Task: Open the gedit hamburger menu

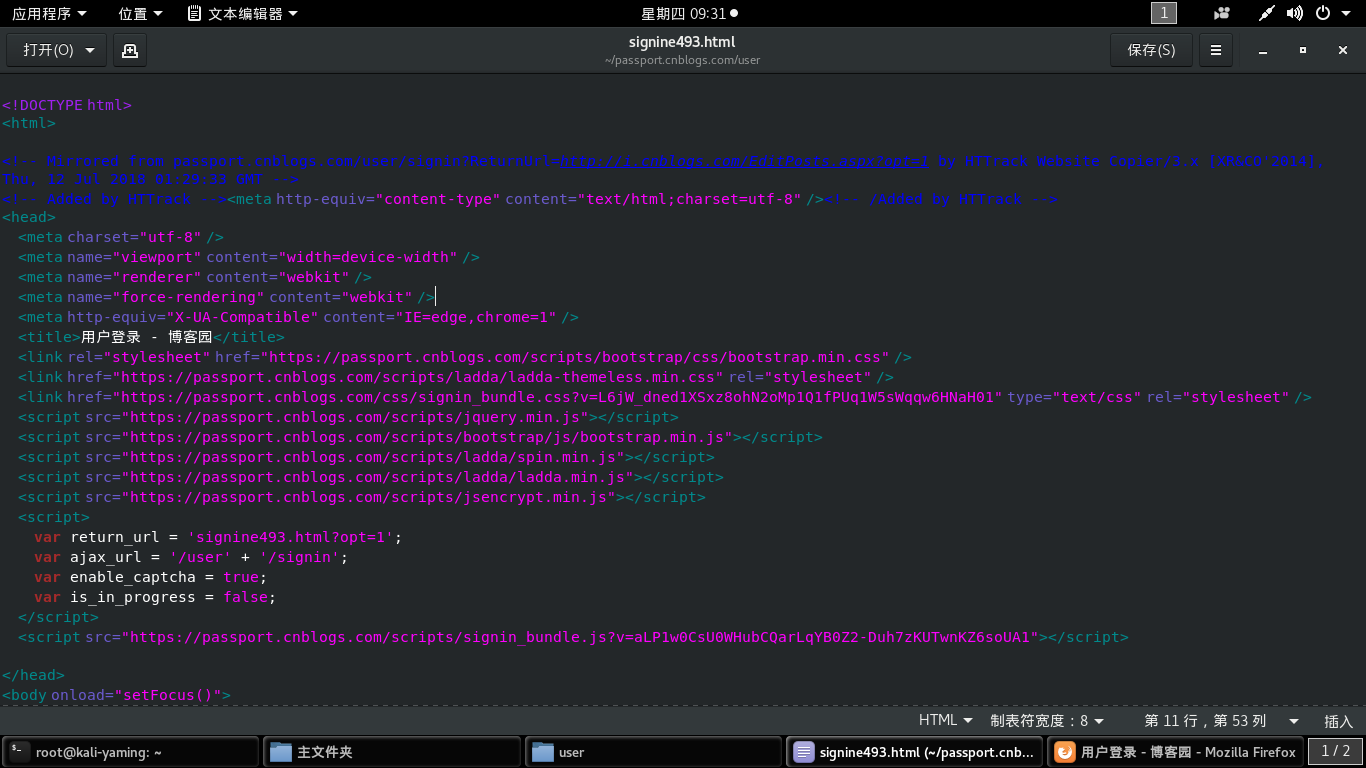Action: click(x=1215, y=50)
